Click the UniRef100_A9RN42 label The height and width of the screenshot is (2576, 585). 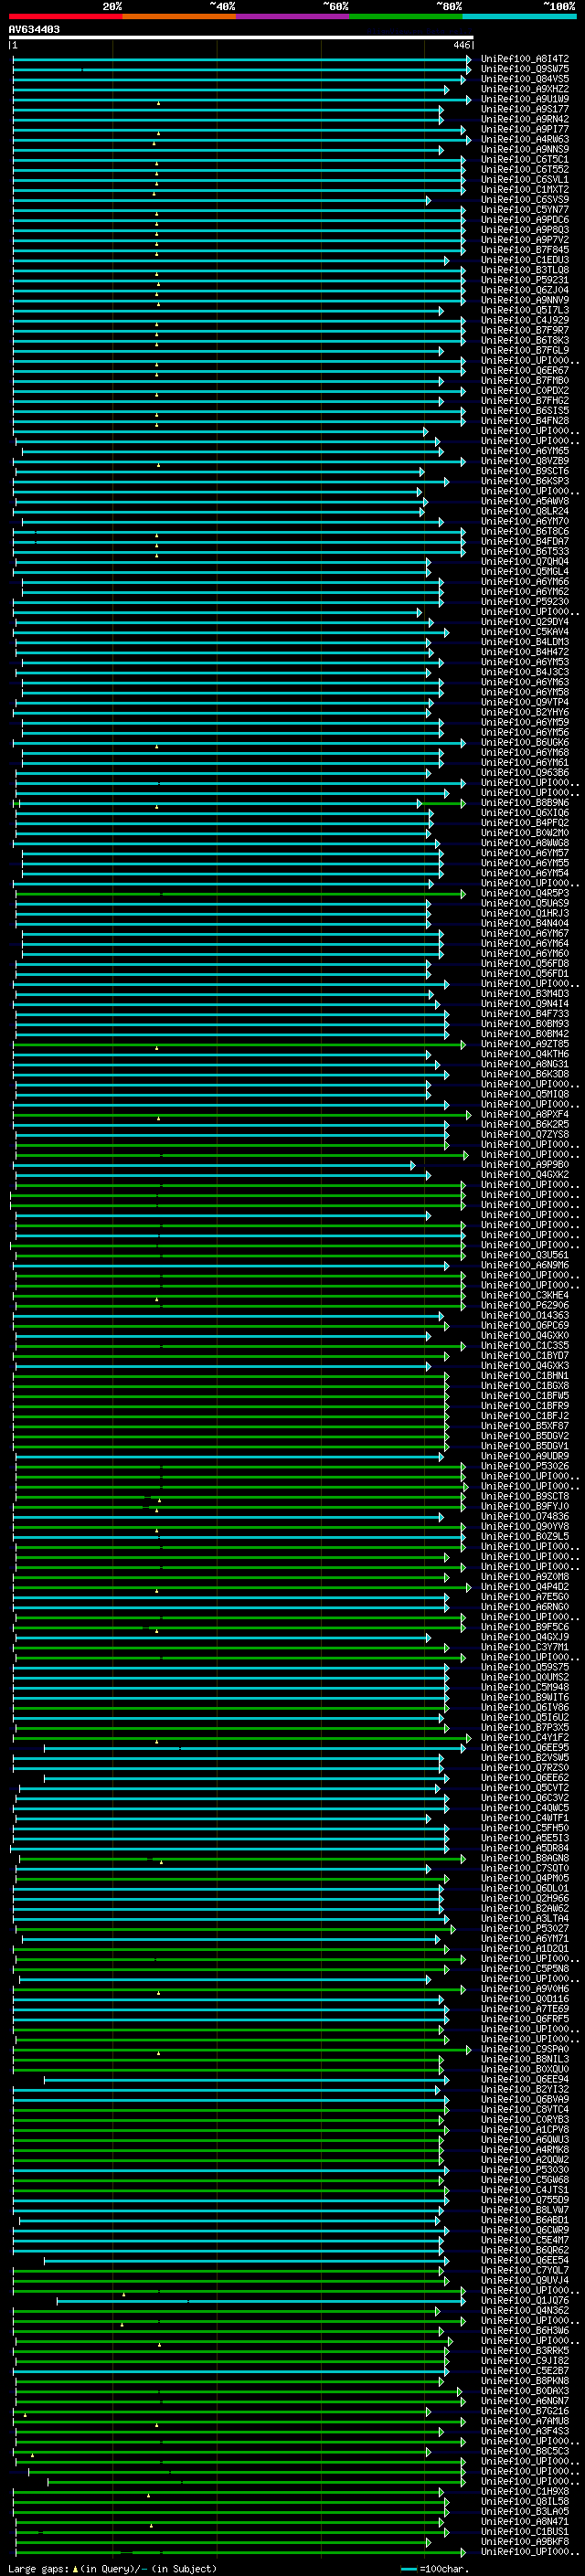525,119
